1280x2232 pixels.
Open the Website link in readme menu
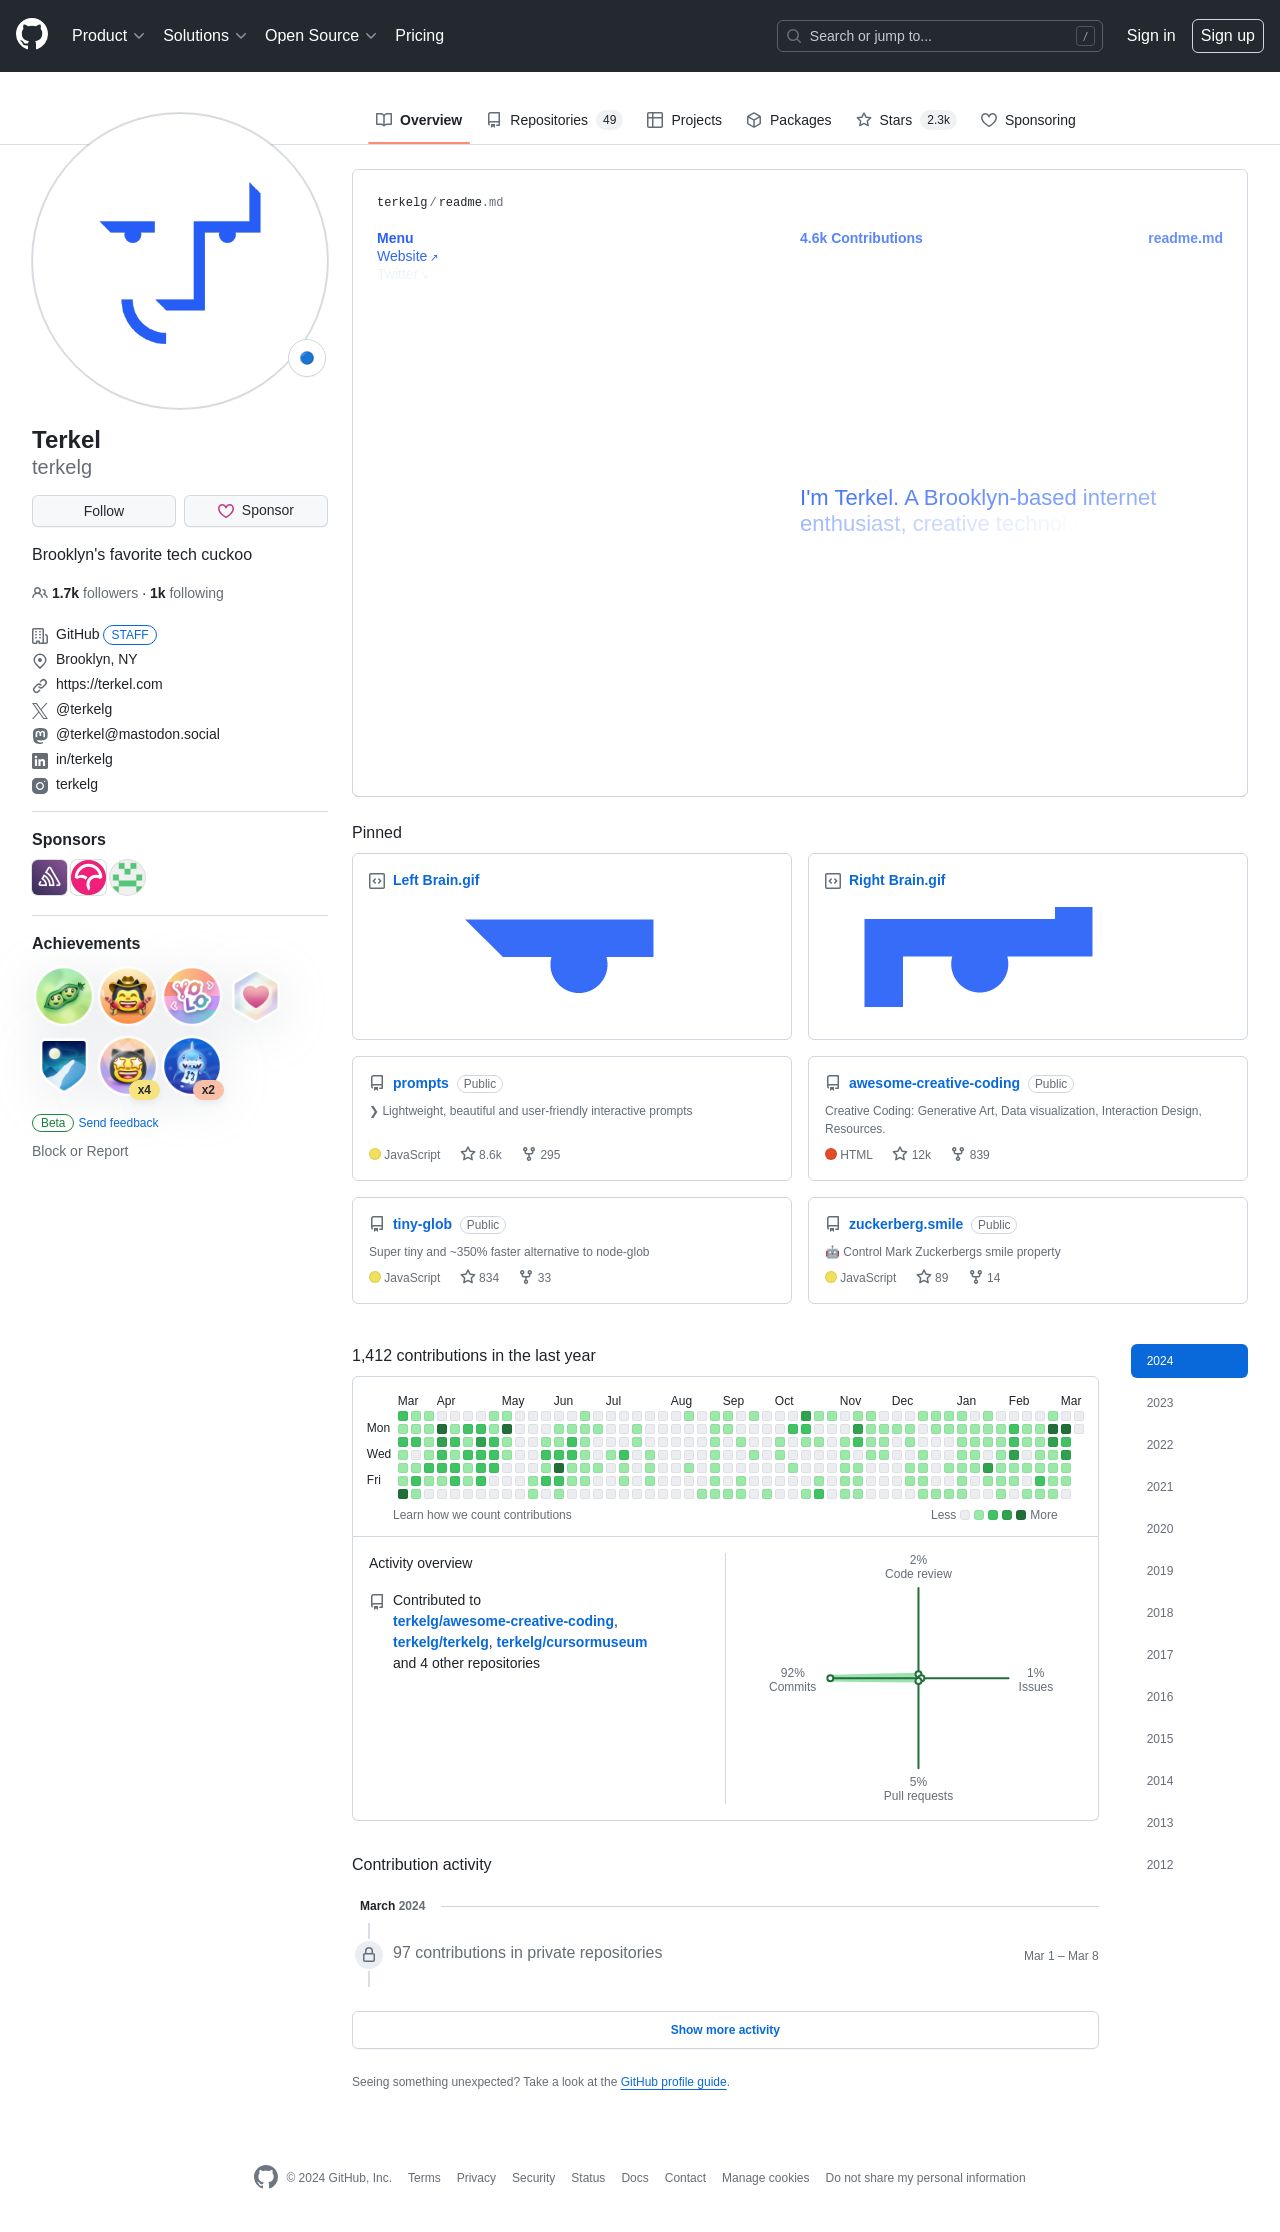pyautogui.click(x=407, y=256)
